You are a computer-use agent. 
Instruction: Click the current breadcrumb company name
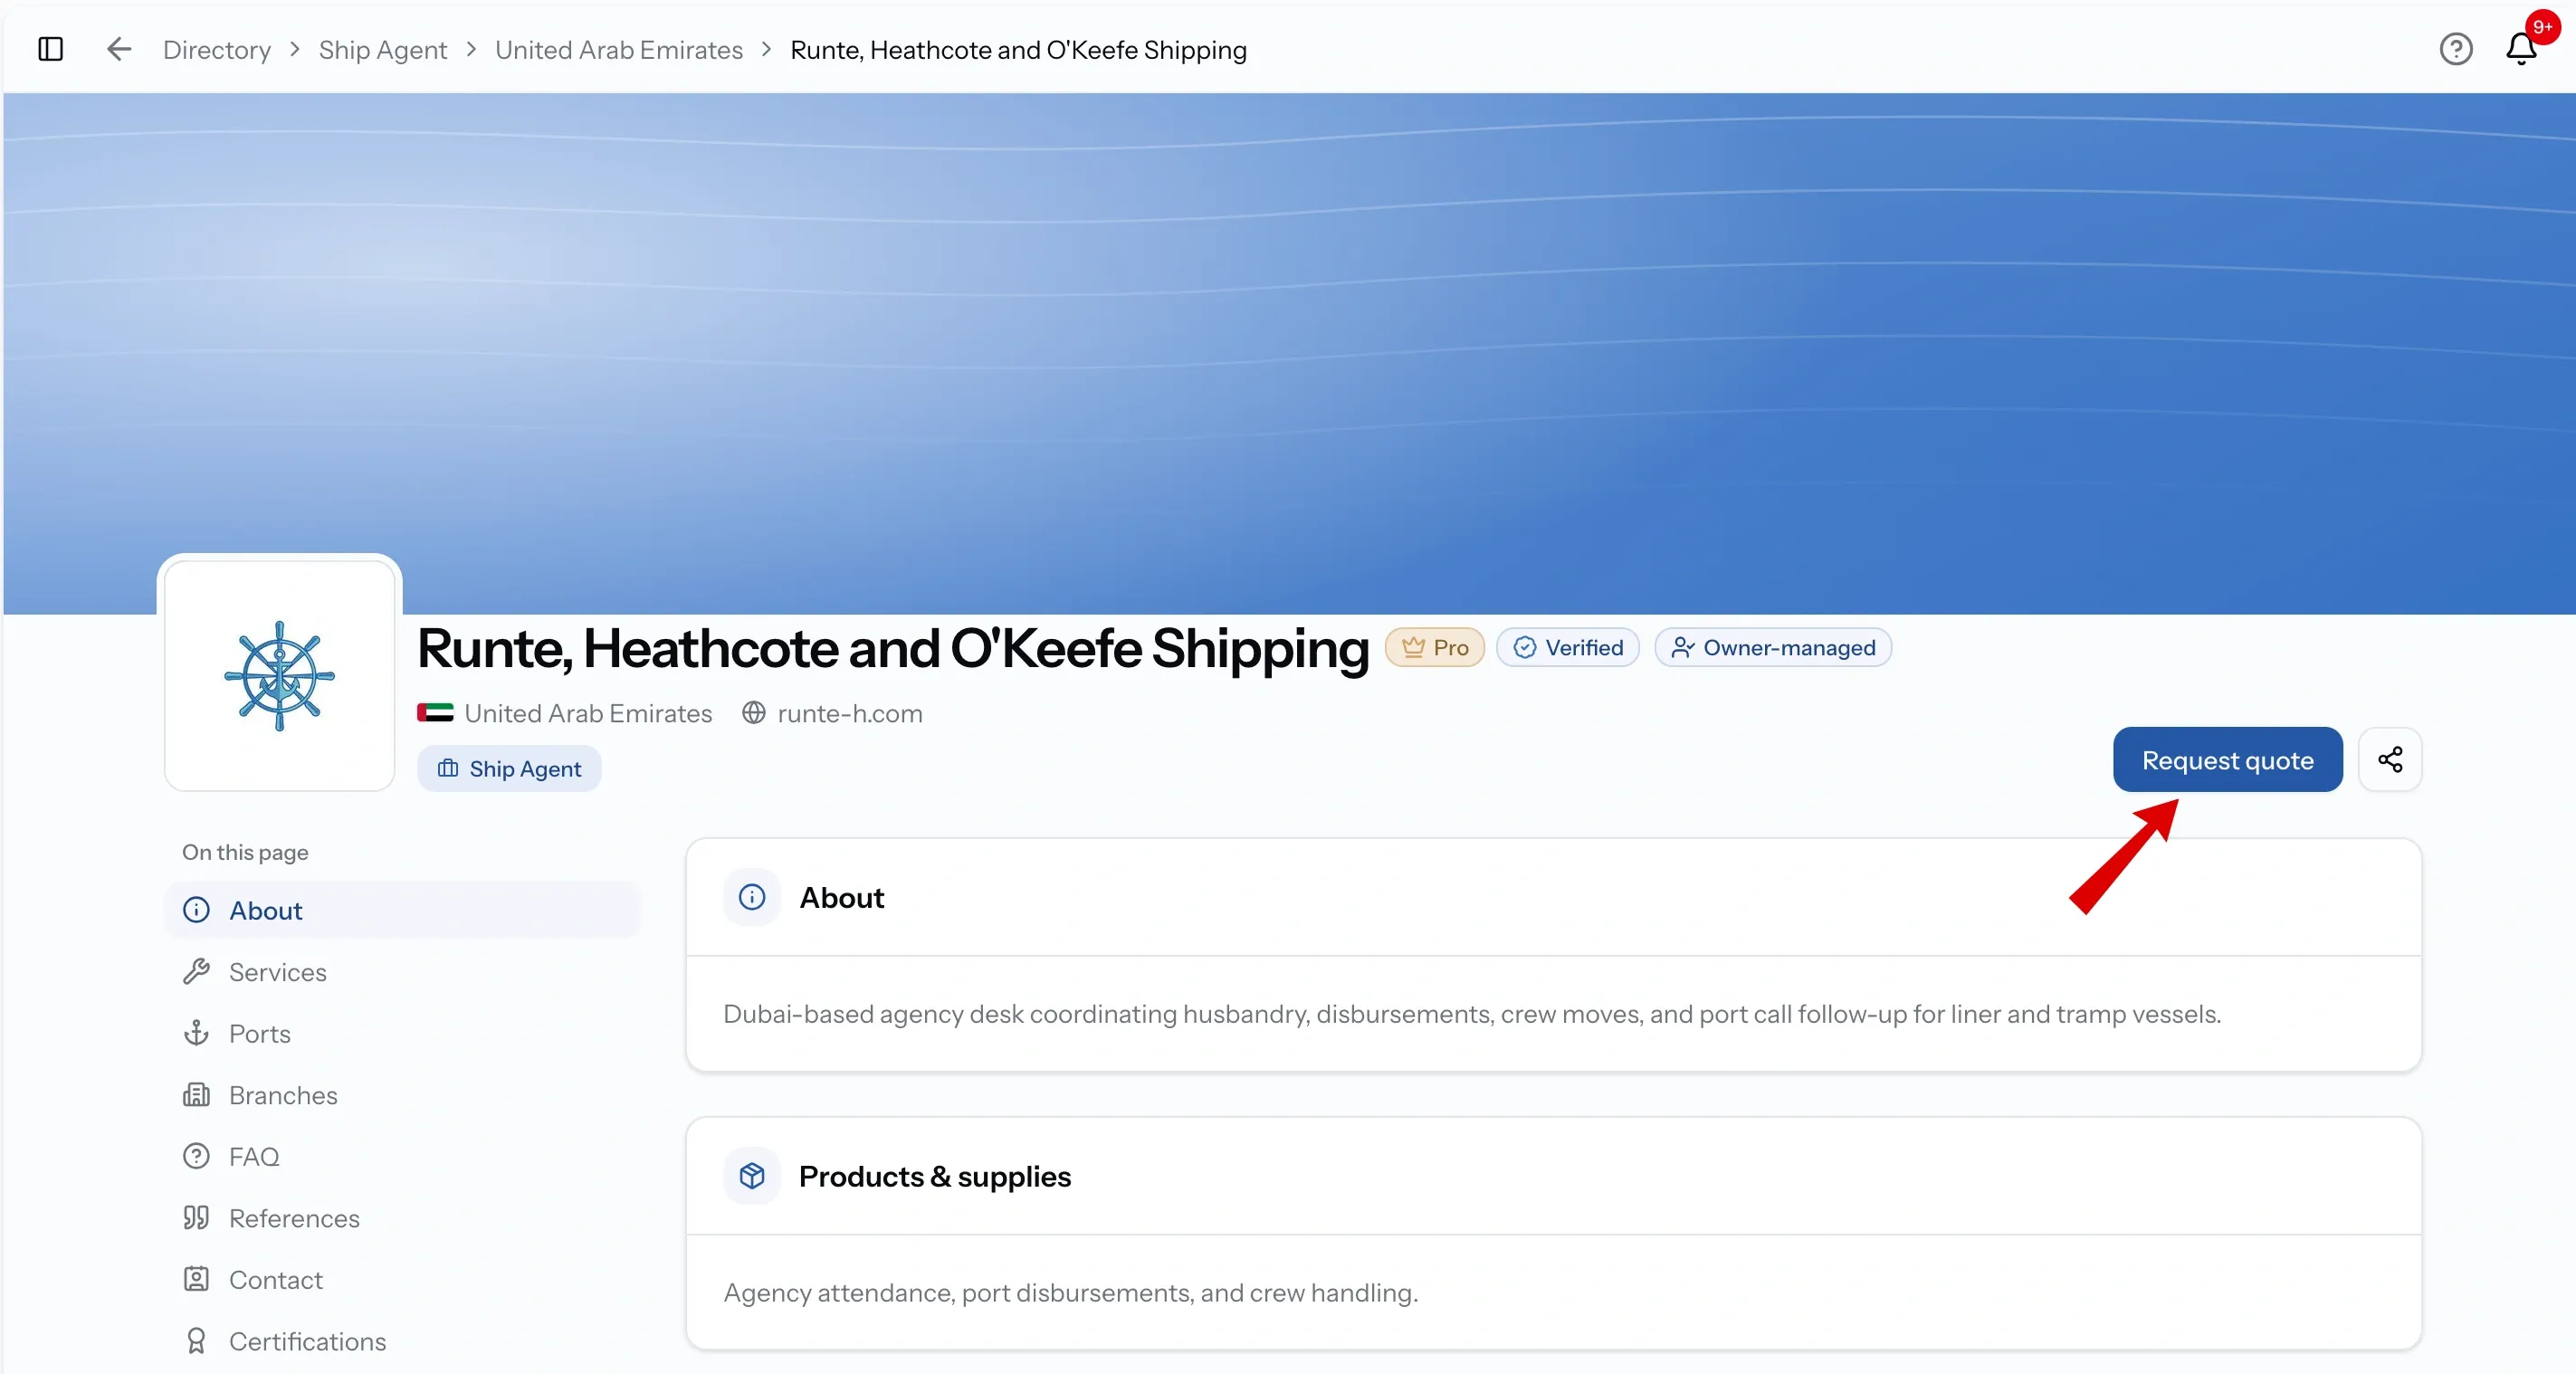[1018, 50]
